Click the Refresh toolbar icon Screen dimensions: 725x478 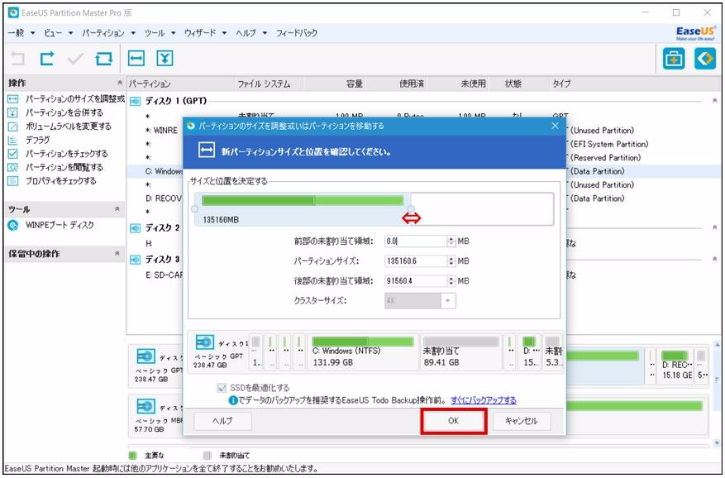coord(104,59)
